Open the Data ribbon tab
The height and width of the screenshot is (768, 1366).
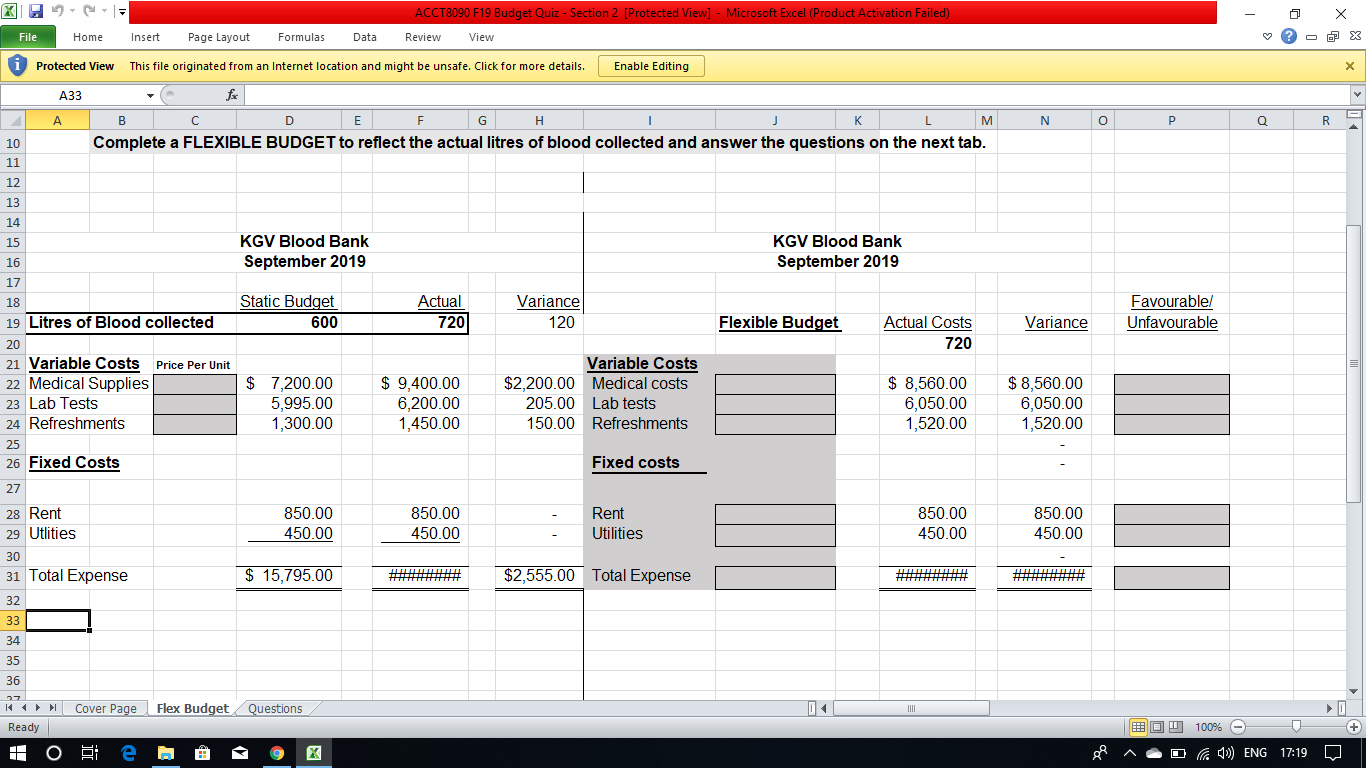365,37
